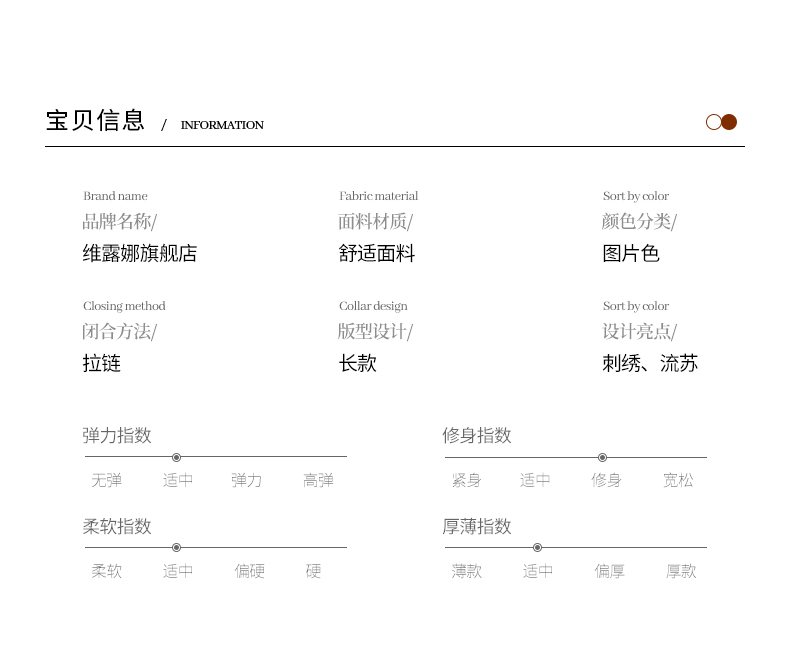
Task: Click the 宝贝信息 heading
Action: pos(95,120)
